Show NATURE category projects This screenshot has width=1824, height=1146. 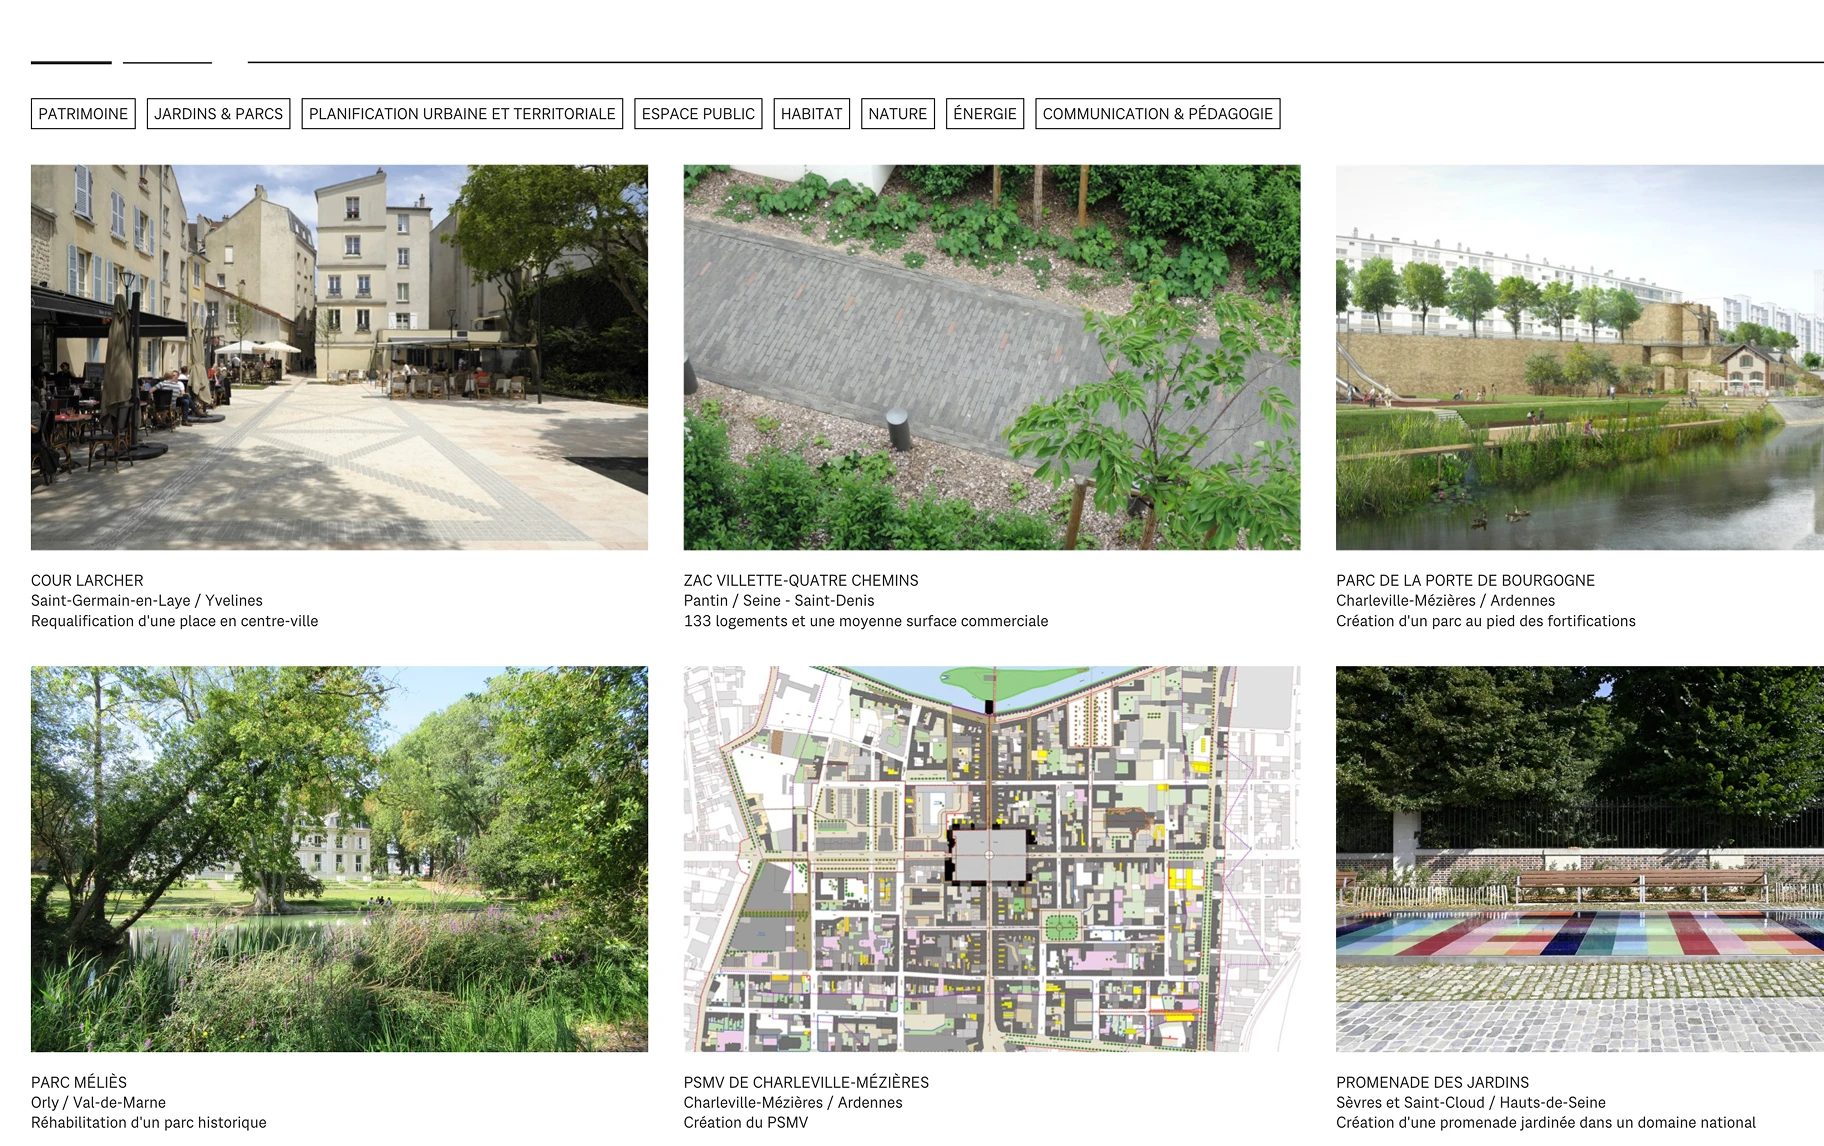(897, 114)
